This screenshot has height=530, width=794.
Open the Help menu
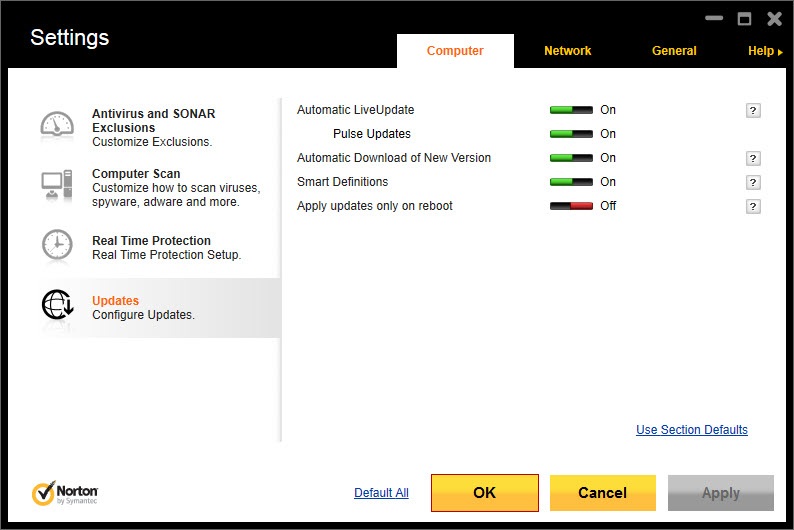click(x=765, y=51)
